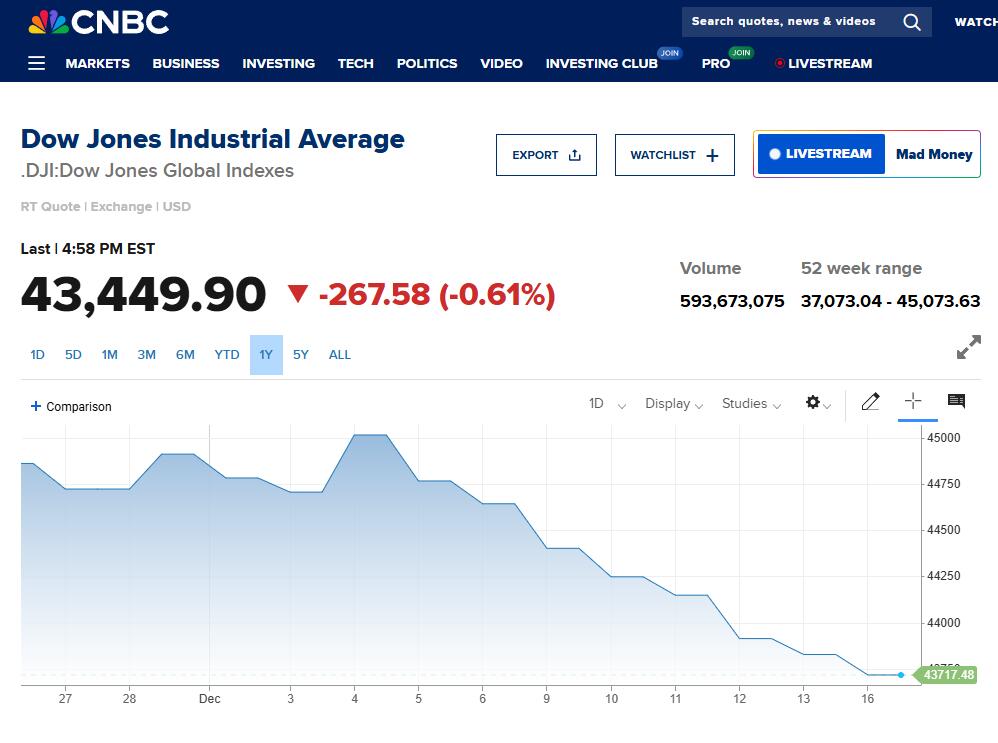Click the blue LIVESTREAM Mad Money button

[821, 154]
